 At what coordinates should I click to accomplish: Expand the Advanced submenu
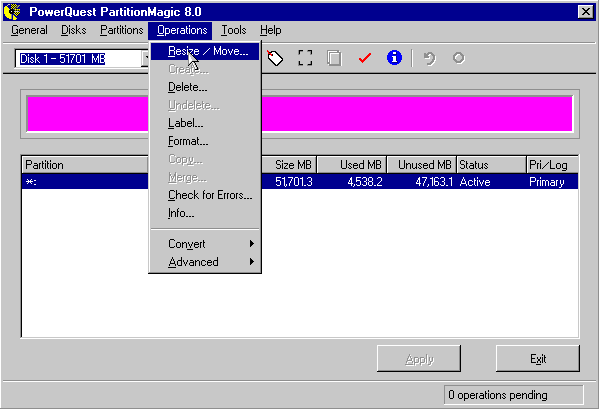pyautogui.click(x=205, y=262)
